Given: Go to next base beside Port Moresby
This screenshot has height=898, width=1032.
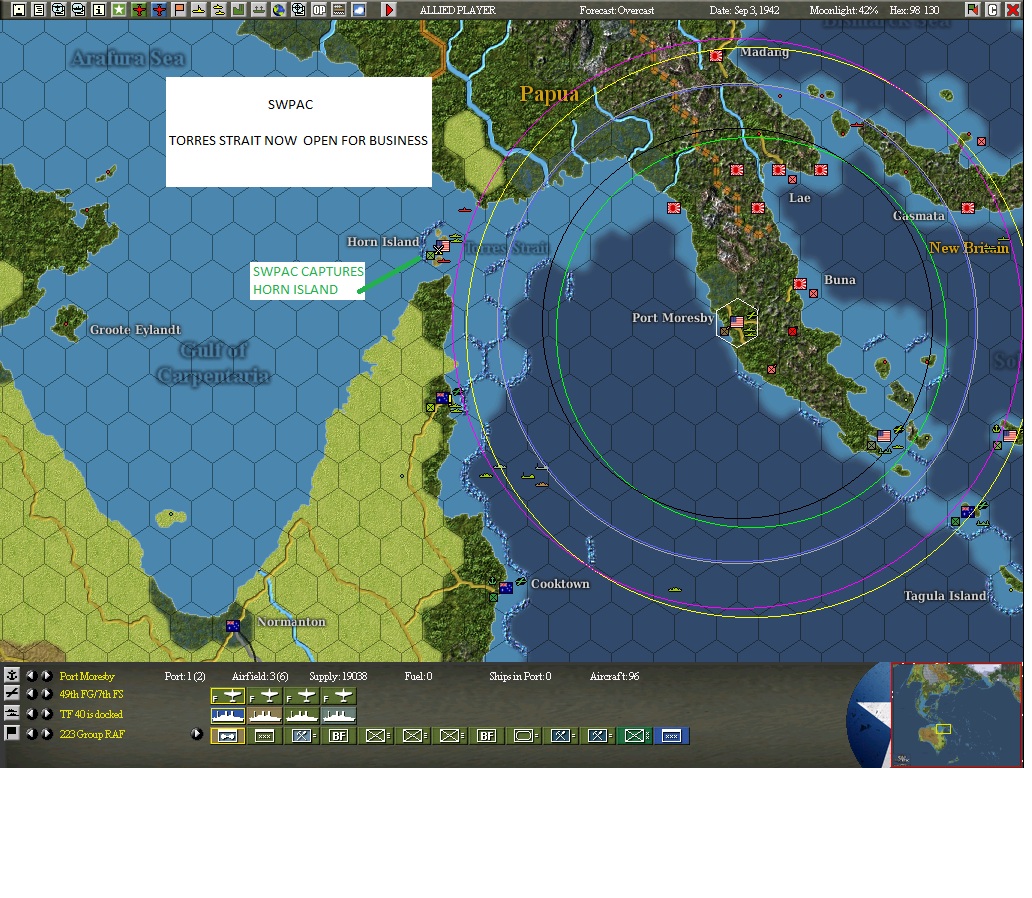Looking at the screenshot, I should coord(47,675).
